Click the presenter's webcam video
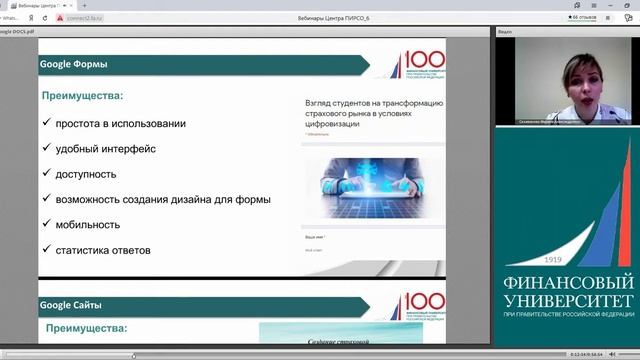This screenshot has width=640, height=360. coord(572,81)
